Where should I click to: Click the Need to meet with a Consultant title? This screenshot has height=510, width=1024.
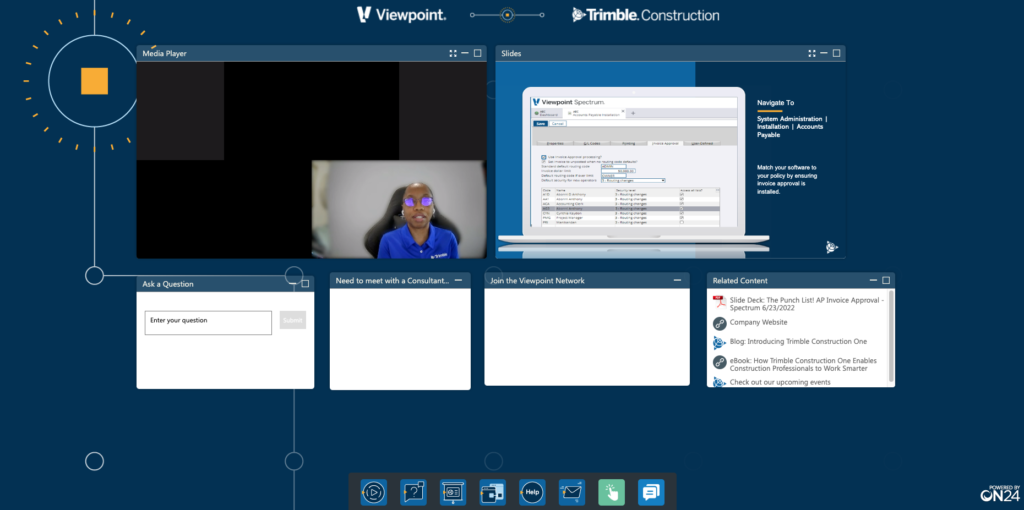click(392, 281)
